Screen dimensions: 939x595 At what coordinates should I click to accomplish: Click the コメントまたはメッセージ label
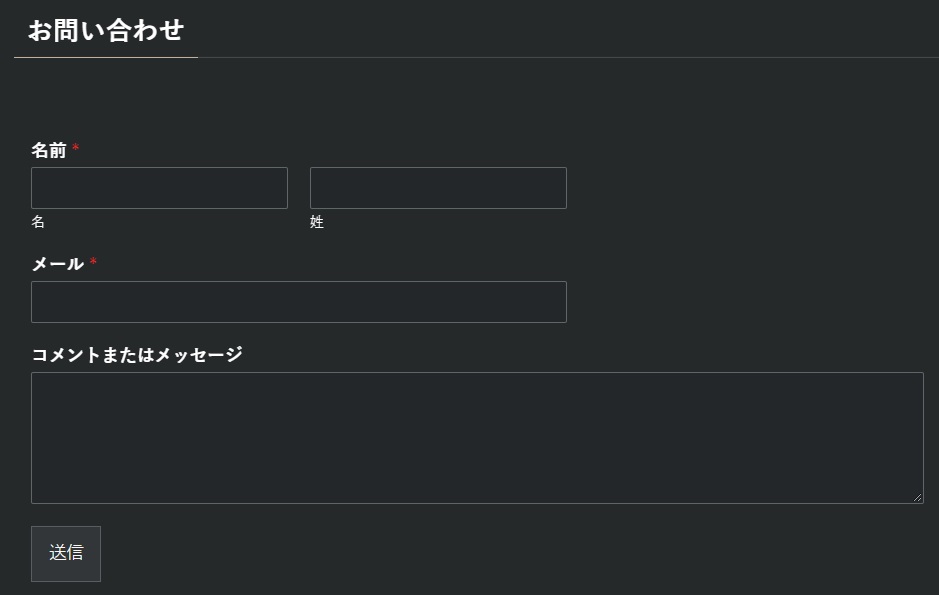tap(137, 355)
